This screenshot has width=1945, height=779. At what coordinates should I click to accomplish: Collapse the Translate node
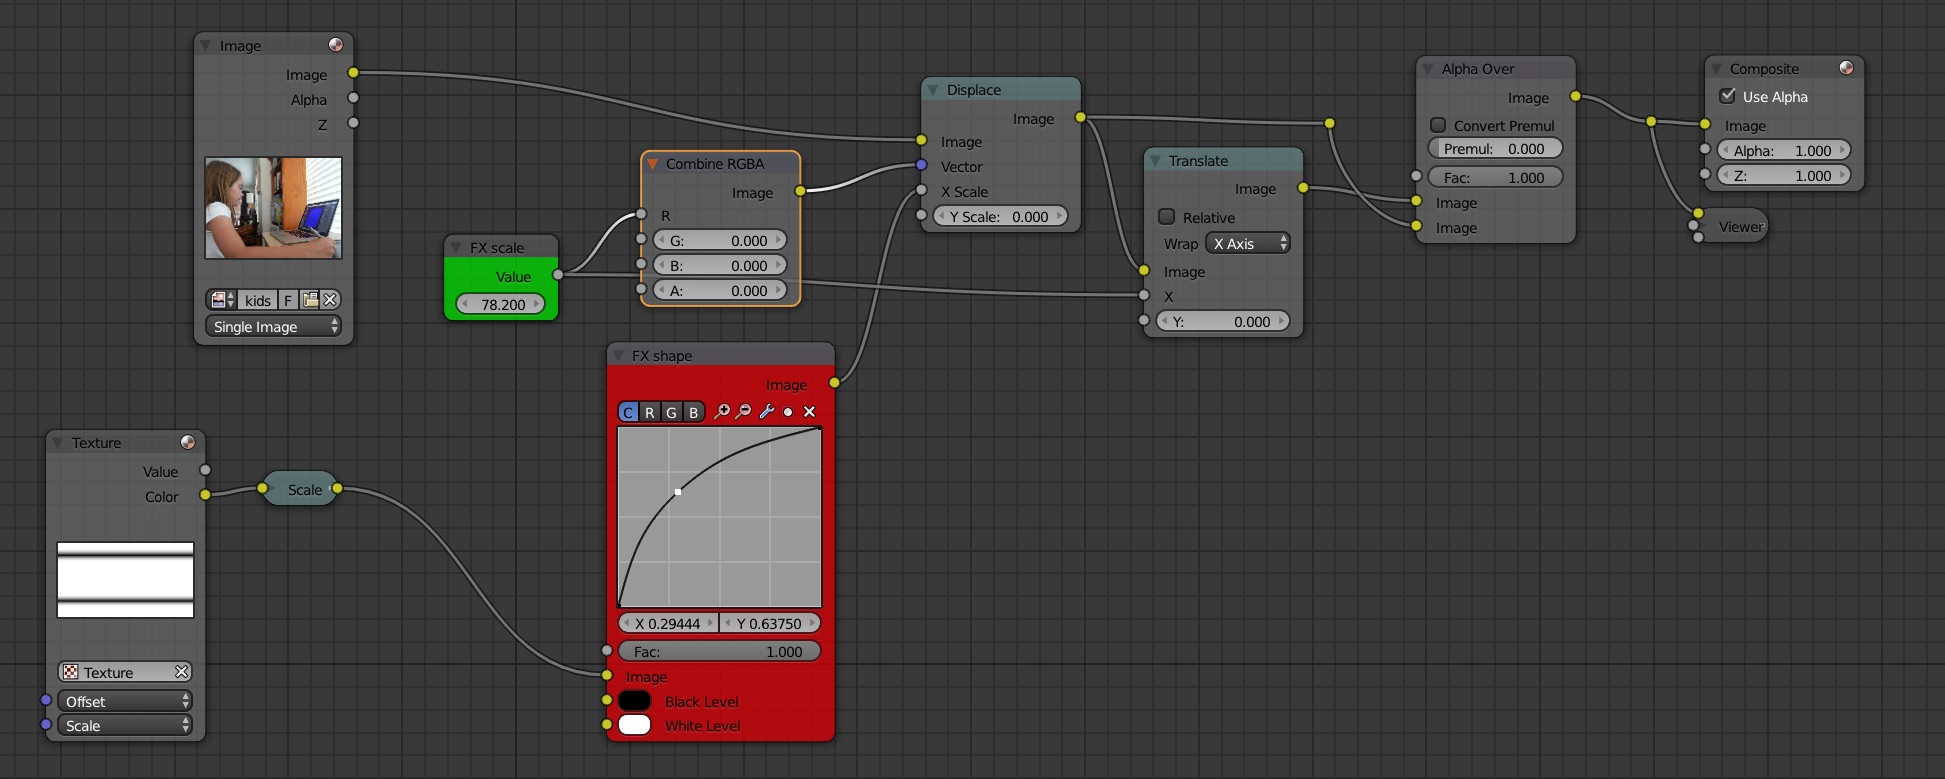coord(1155,160)
